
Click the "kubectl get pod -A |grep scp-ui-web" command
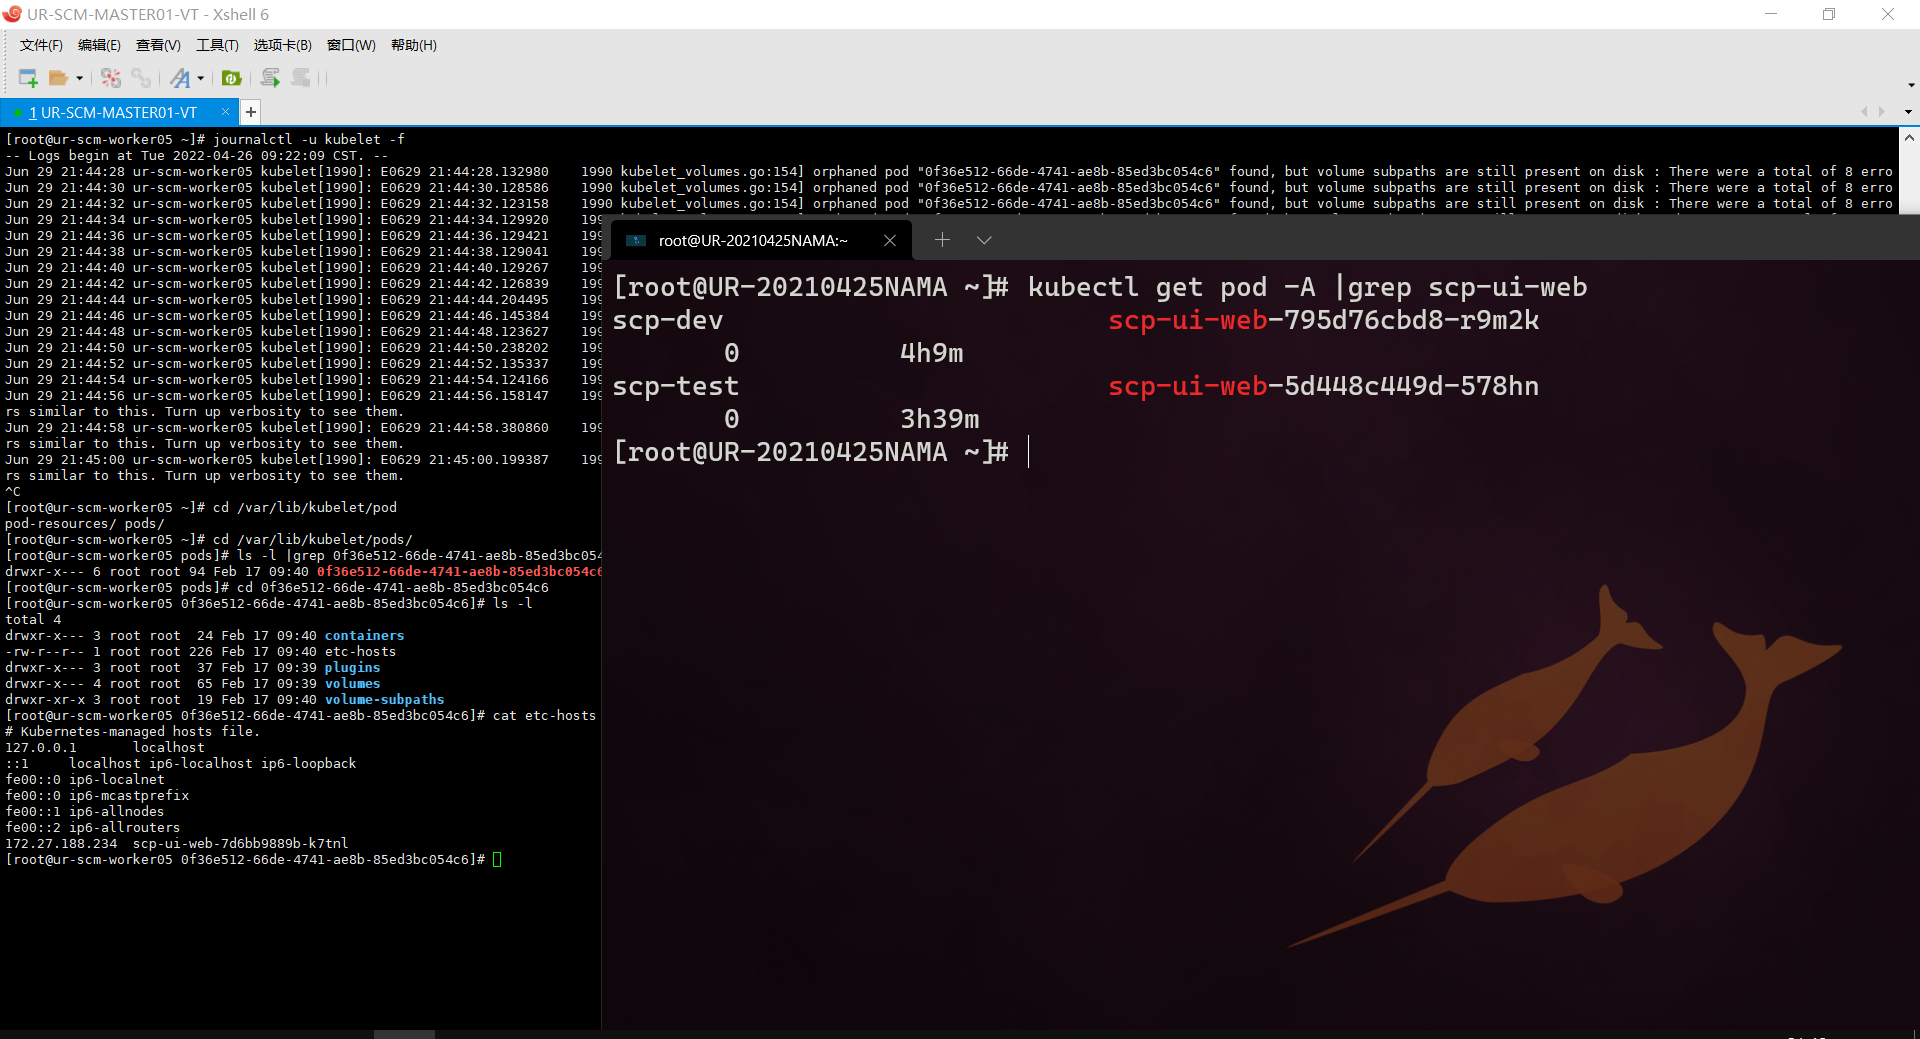tap(1307, 288)
